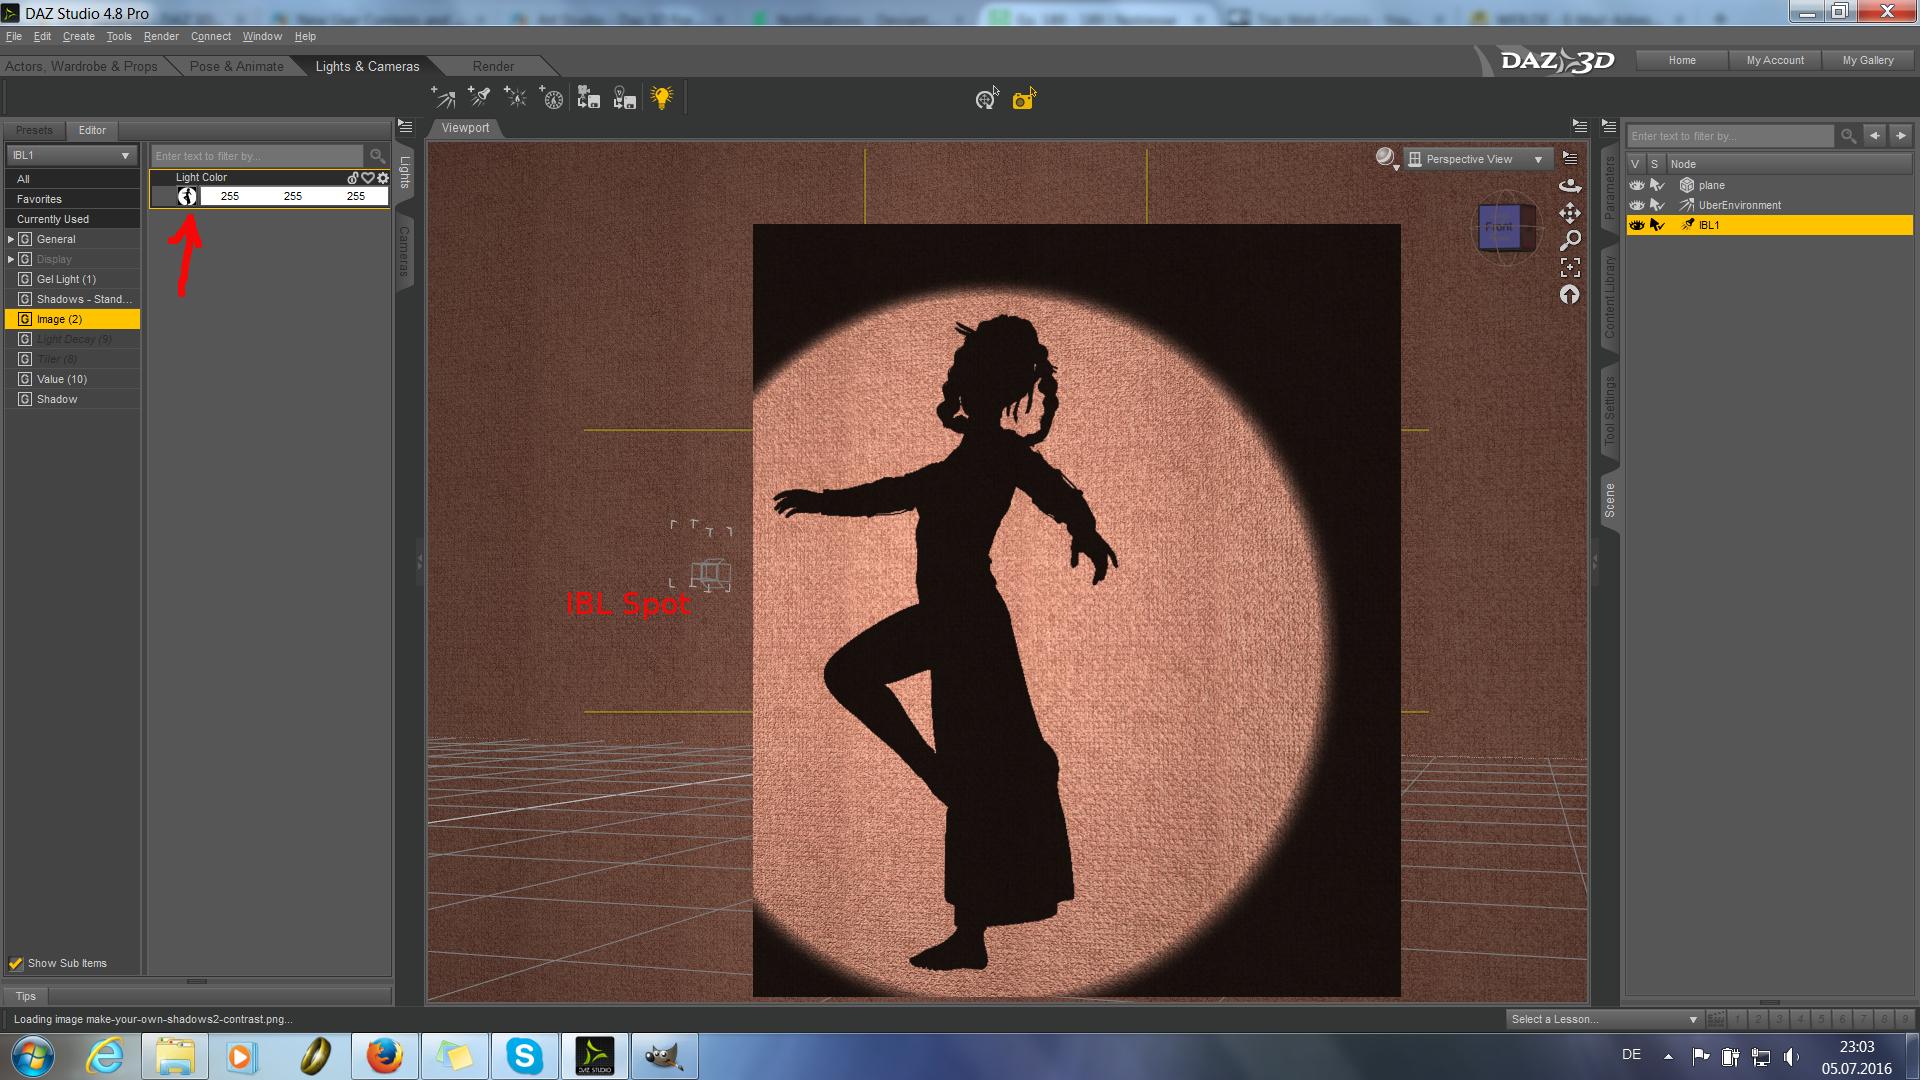Image resolution: width=1920 pixels, height=1080 pixels.
Task: Uncheck Show Sub Items checkbox
Action: point(16,964)
